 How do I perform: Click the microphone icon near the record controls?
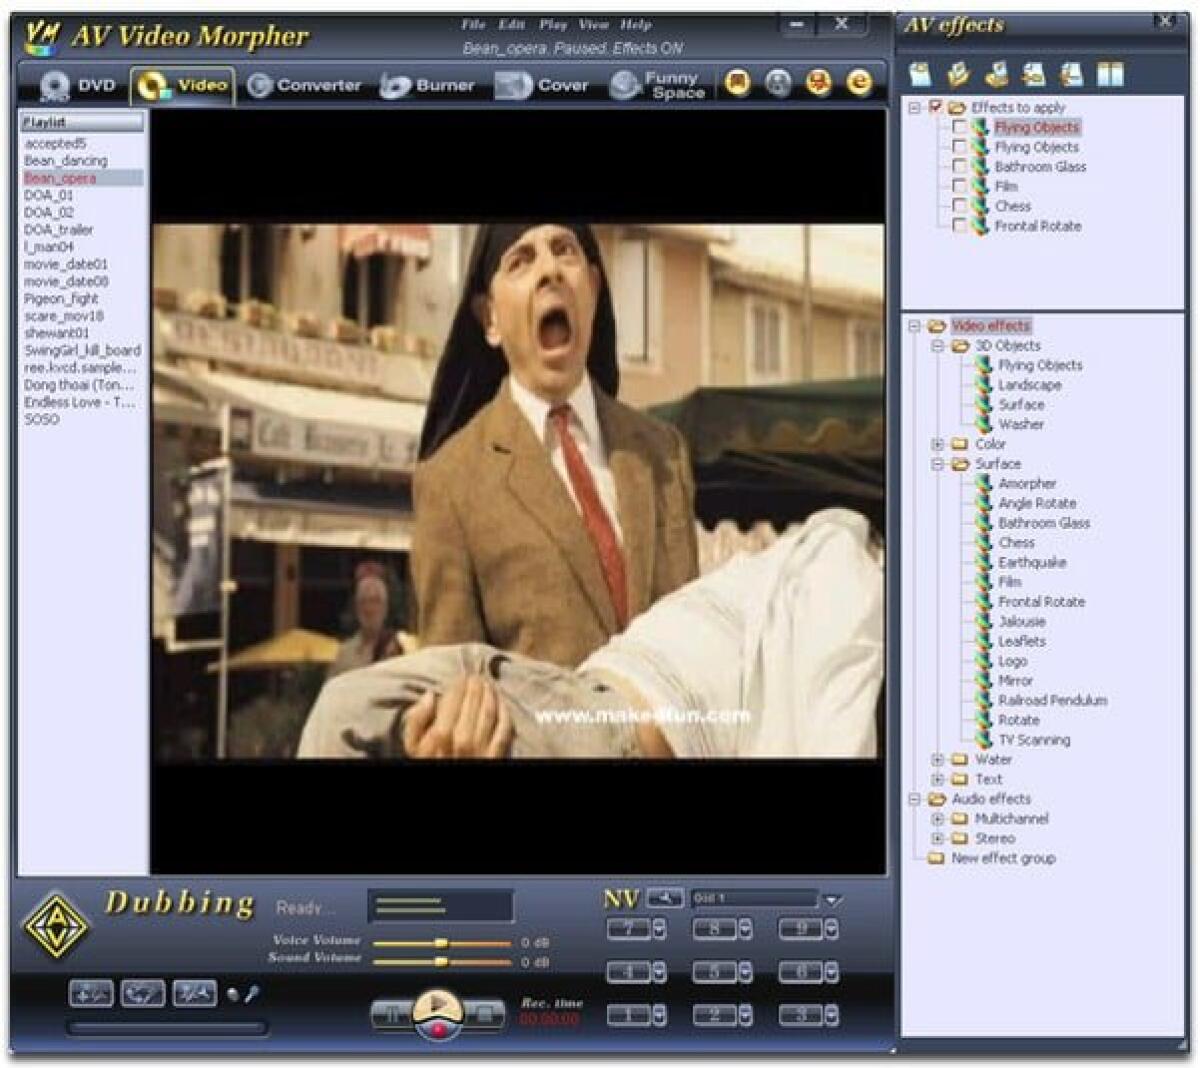[x=235, y=995]
